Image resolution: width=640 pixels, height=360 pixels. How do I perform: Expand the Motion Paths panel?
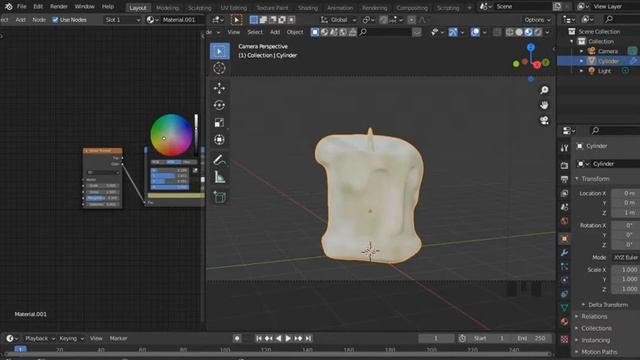coord(598,352)
